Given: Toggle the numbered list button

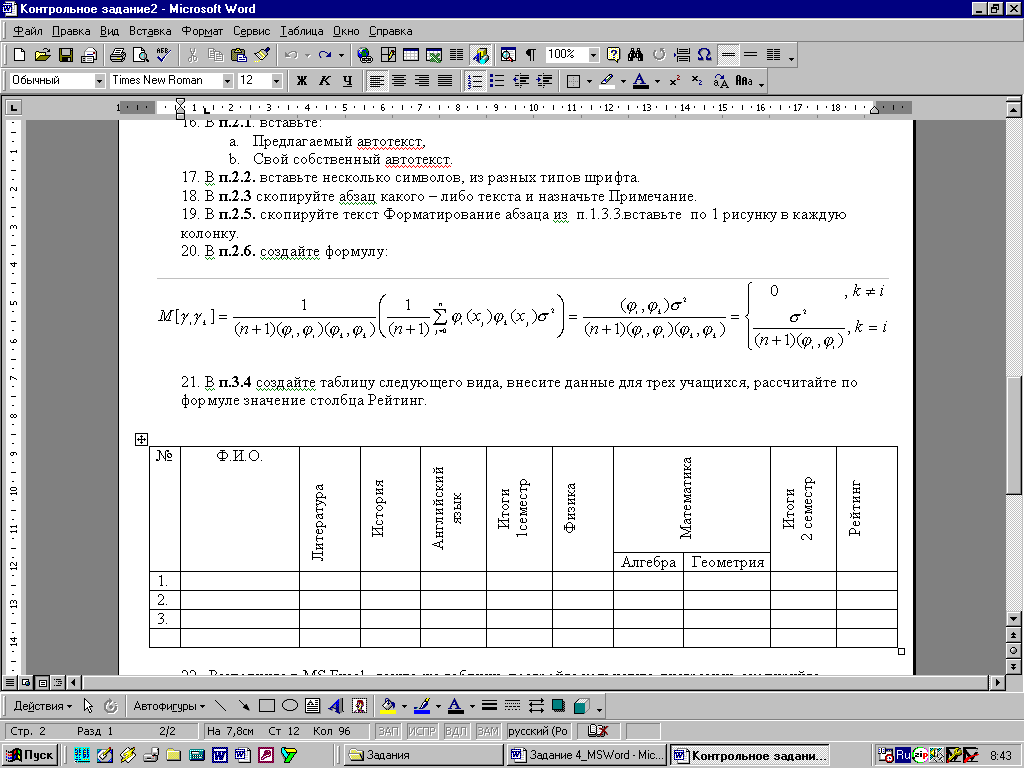Looking at the screenshot, I should [x=475, y=80].
